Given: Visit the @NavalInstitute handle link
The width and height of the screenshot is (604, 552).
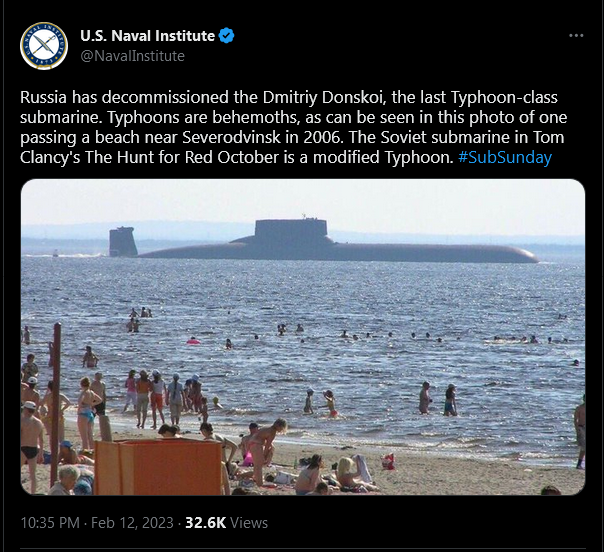Looking at the screenshot, I should click(133, 56).
